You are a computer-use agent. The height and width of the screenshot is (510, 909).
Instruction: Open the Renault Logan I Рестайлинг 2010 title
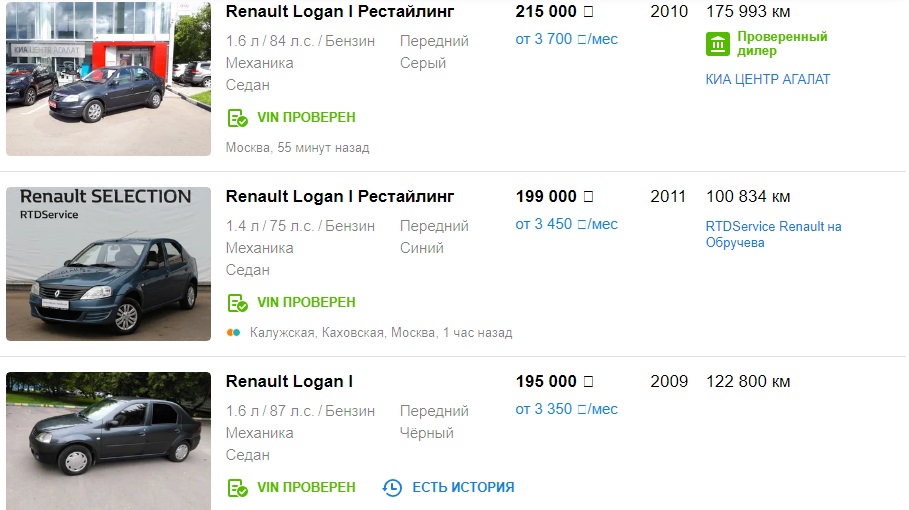coord(340,12)
